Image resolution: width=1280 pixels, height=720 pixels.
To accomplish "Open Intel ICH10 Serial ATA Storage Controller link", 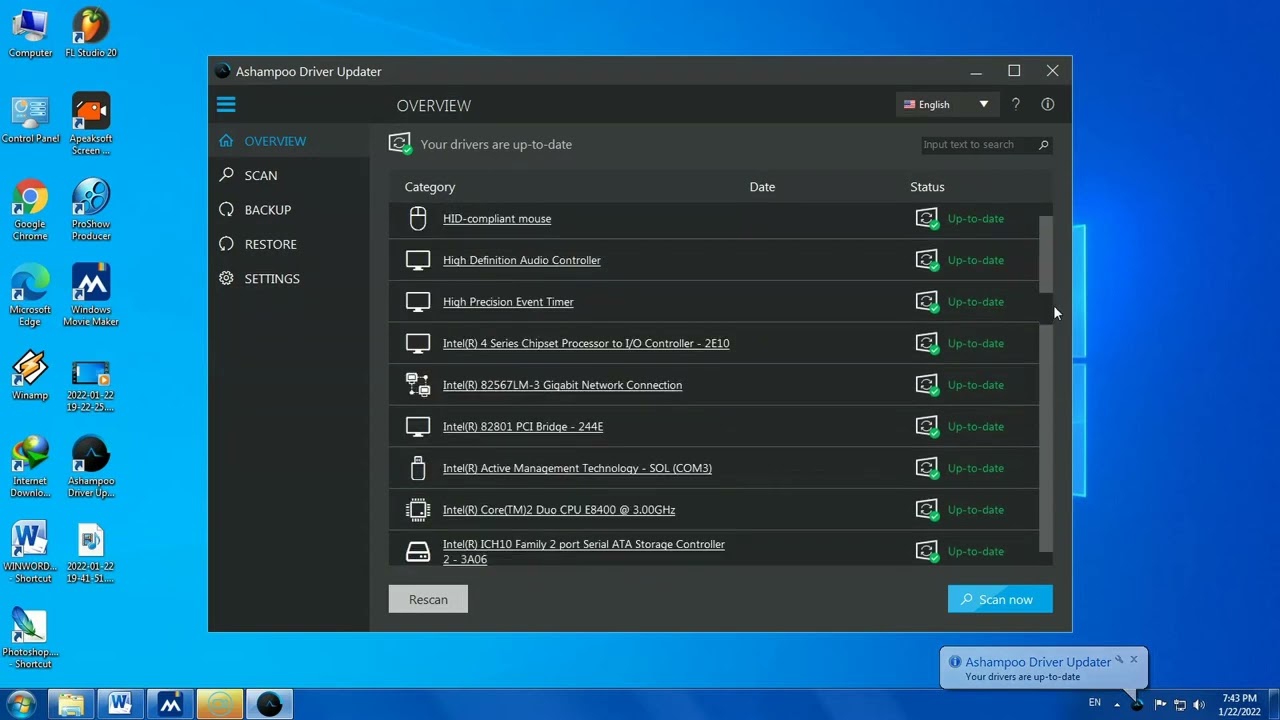I will pos(584,552).
